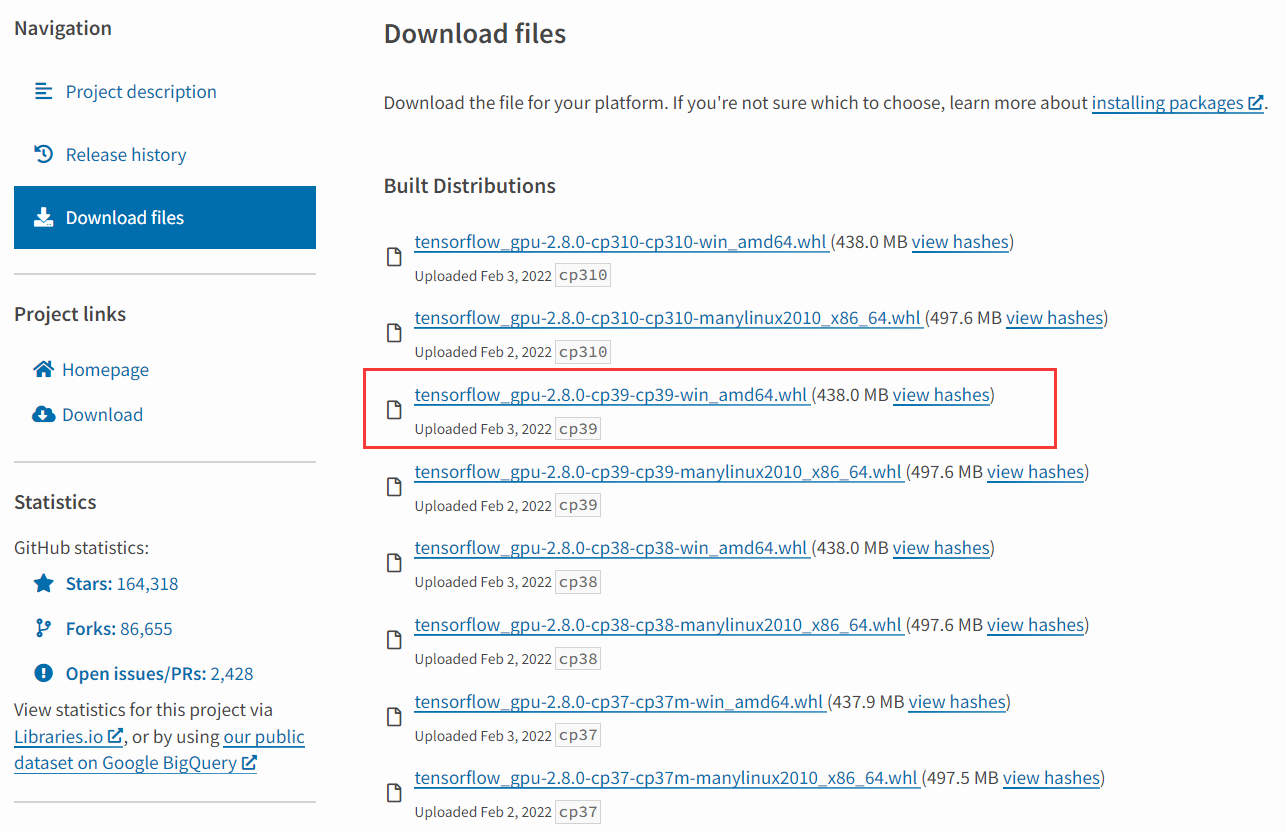Screen dimensions: 1286x833
Task: Click the file icon beside cp39 manylinux2010 wheel
Action: pos(394,487)
